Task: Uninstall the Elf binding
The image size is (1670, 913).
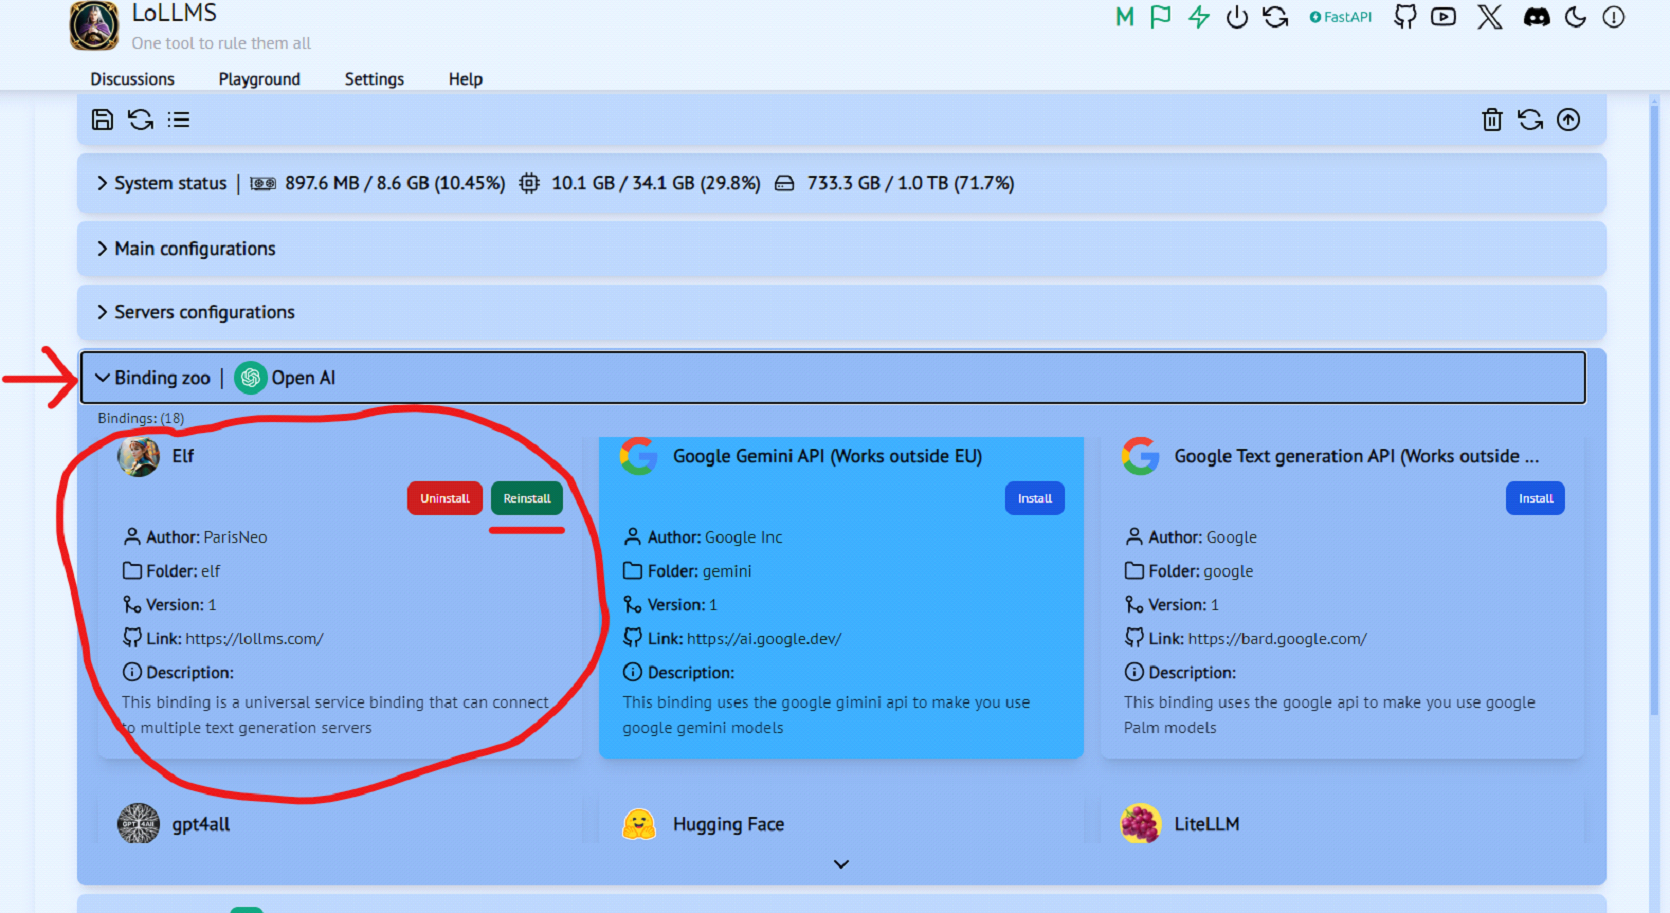Action: 445,498
